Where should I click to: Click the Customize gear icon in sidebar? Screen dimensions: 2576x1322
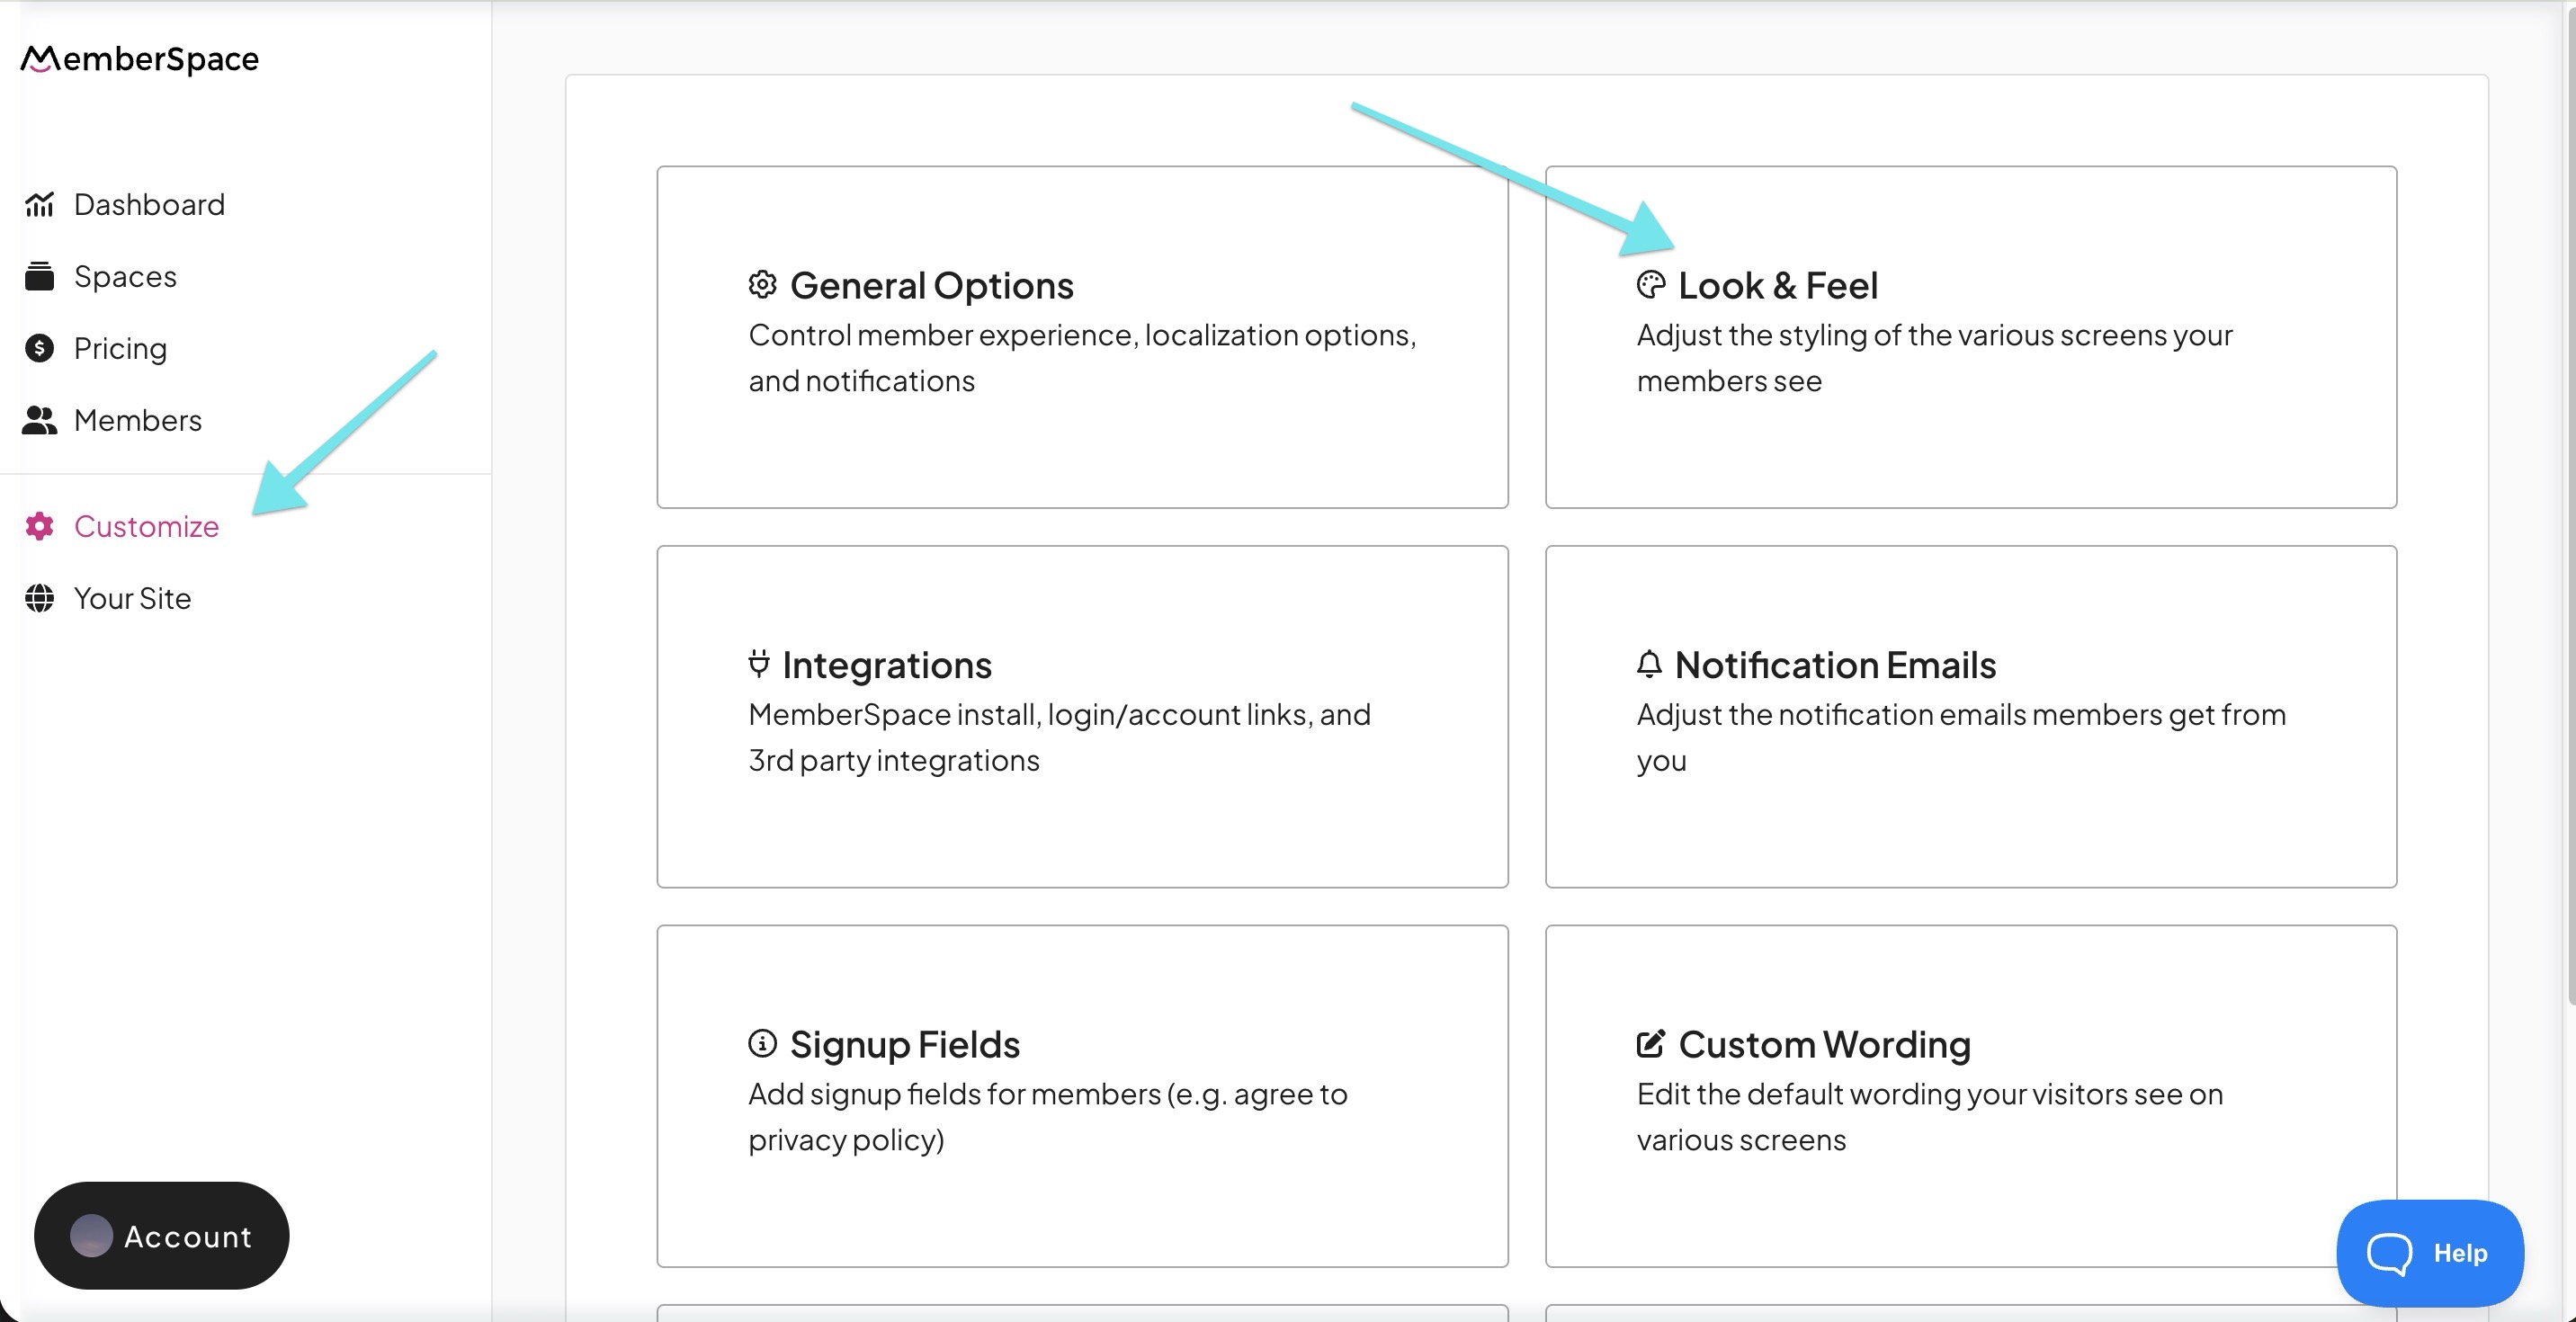pyautogui.click(x=39, y=526)
